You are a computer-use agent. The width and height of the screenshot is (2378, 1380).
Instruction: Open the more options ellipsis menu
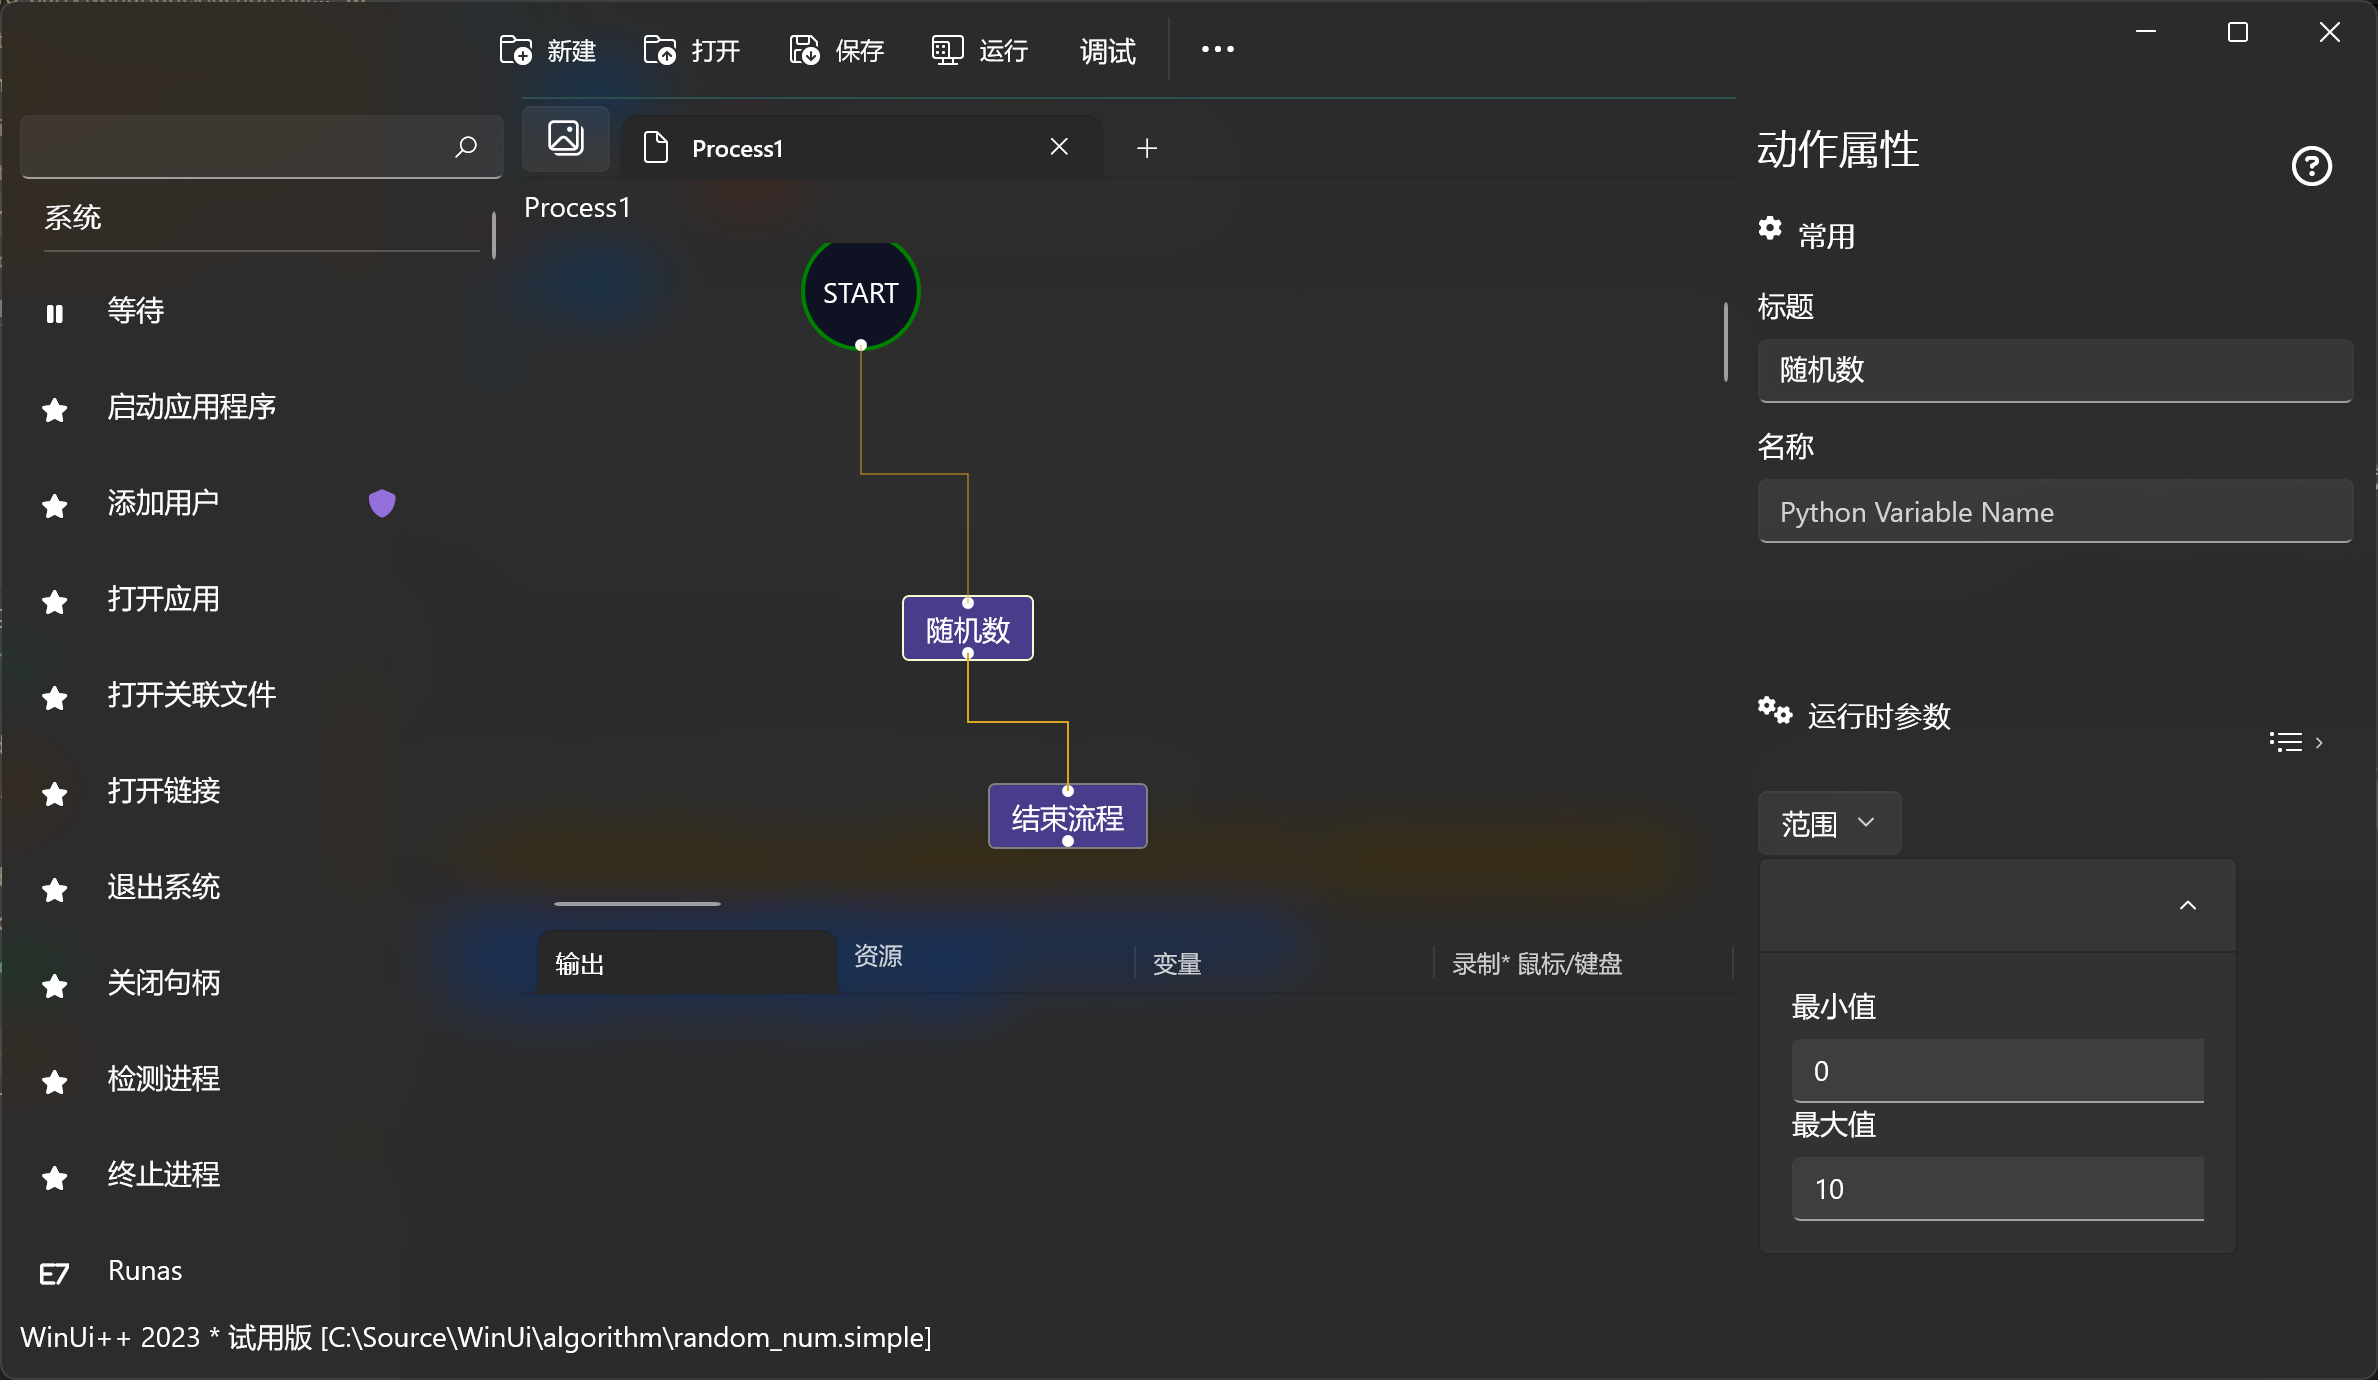click(x=1217, y=50)
